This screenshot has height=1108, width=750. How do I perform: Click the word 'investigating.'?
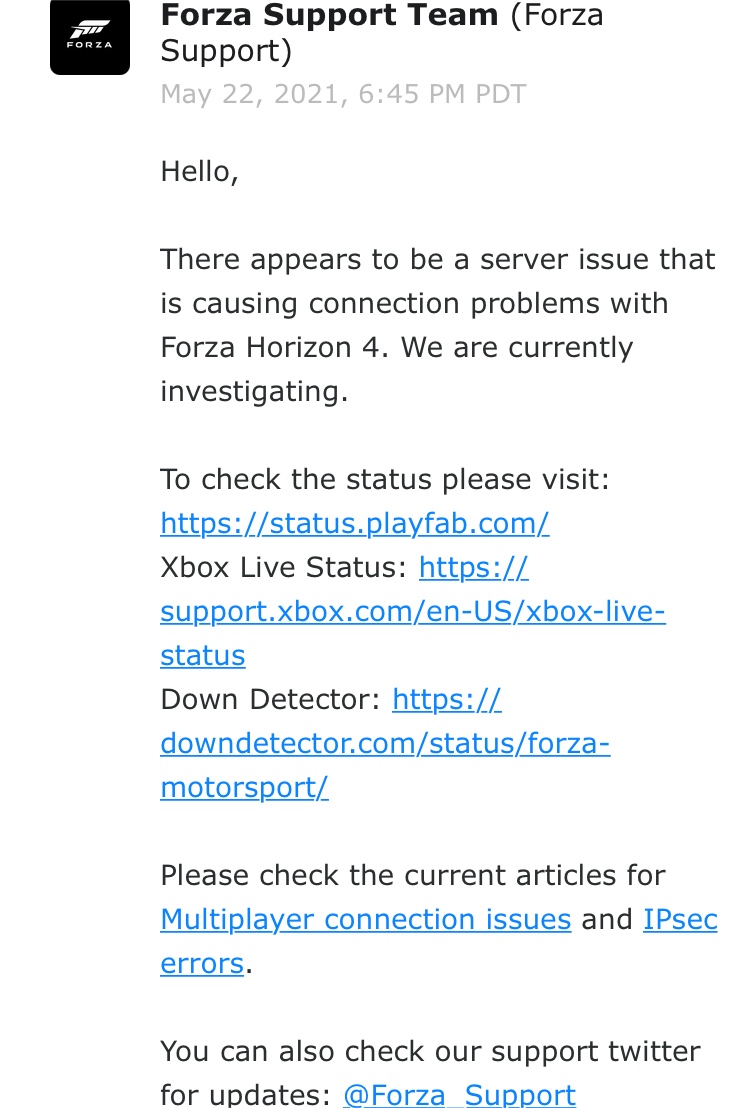254,391
